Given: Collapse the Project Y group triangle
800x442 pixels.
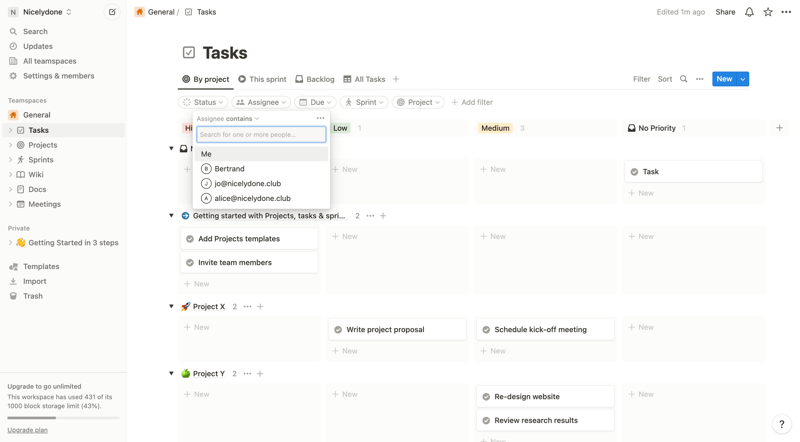Looking at the screenshot, I should [171, 374].
